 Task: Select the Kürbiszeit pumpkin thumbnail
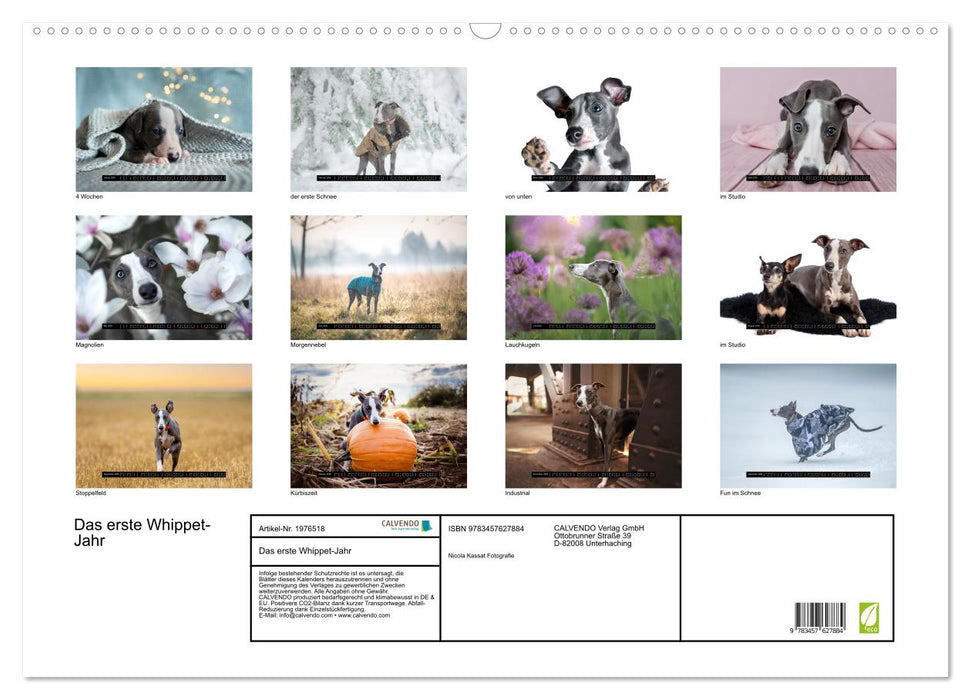378,425
